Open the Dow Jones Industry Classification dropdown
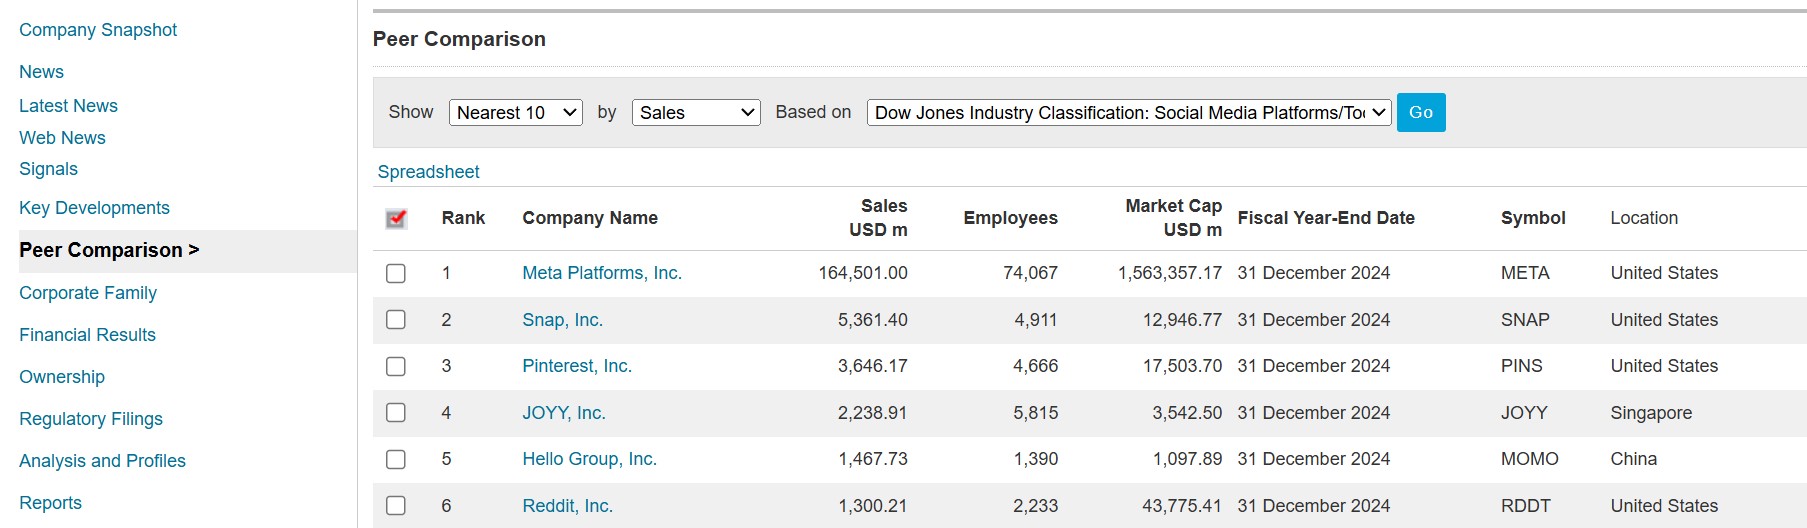 coord(1128,113)
